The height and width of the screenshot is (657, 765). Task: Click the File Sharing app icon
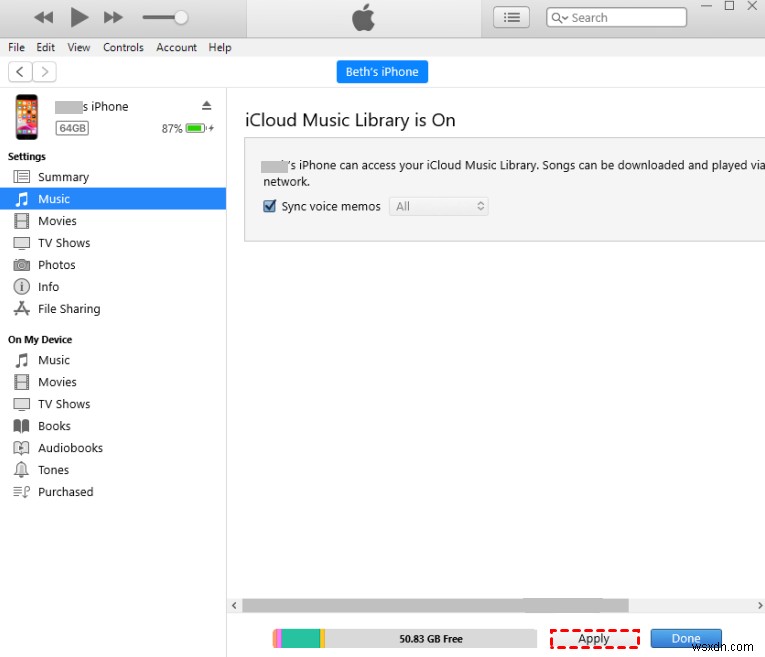tap(21, 309)
